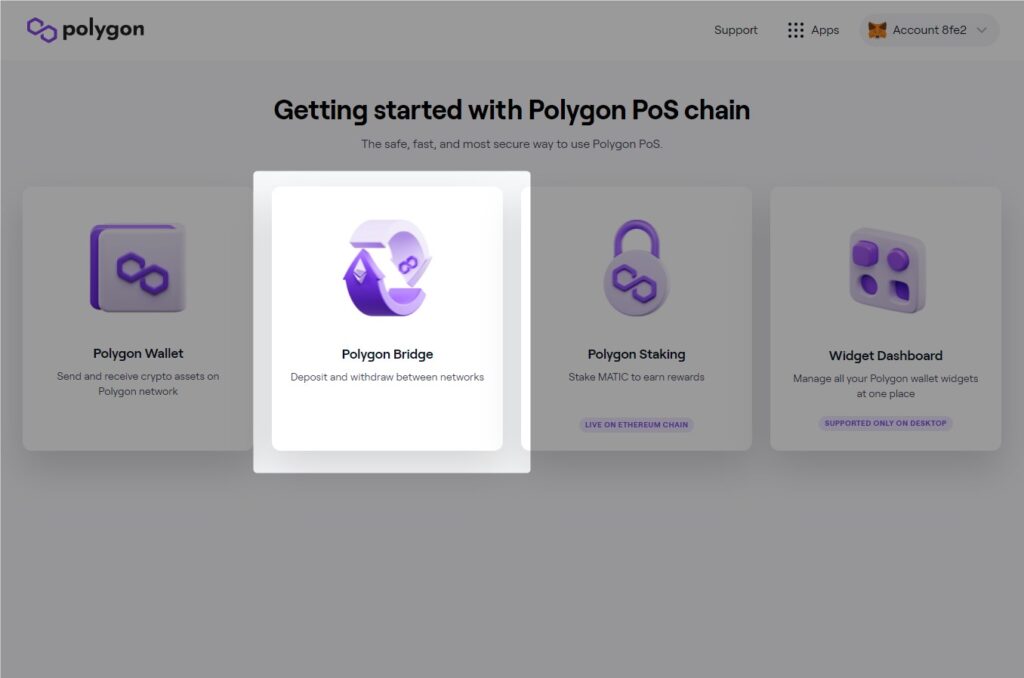Screen dimensions: 1024x678
Task: Open the Support link
Action: point(735,30)
